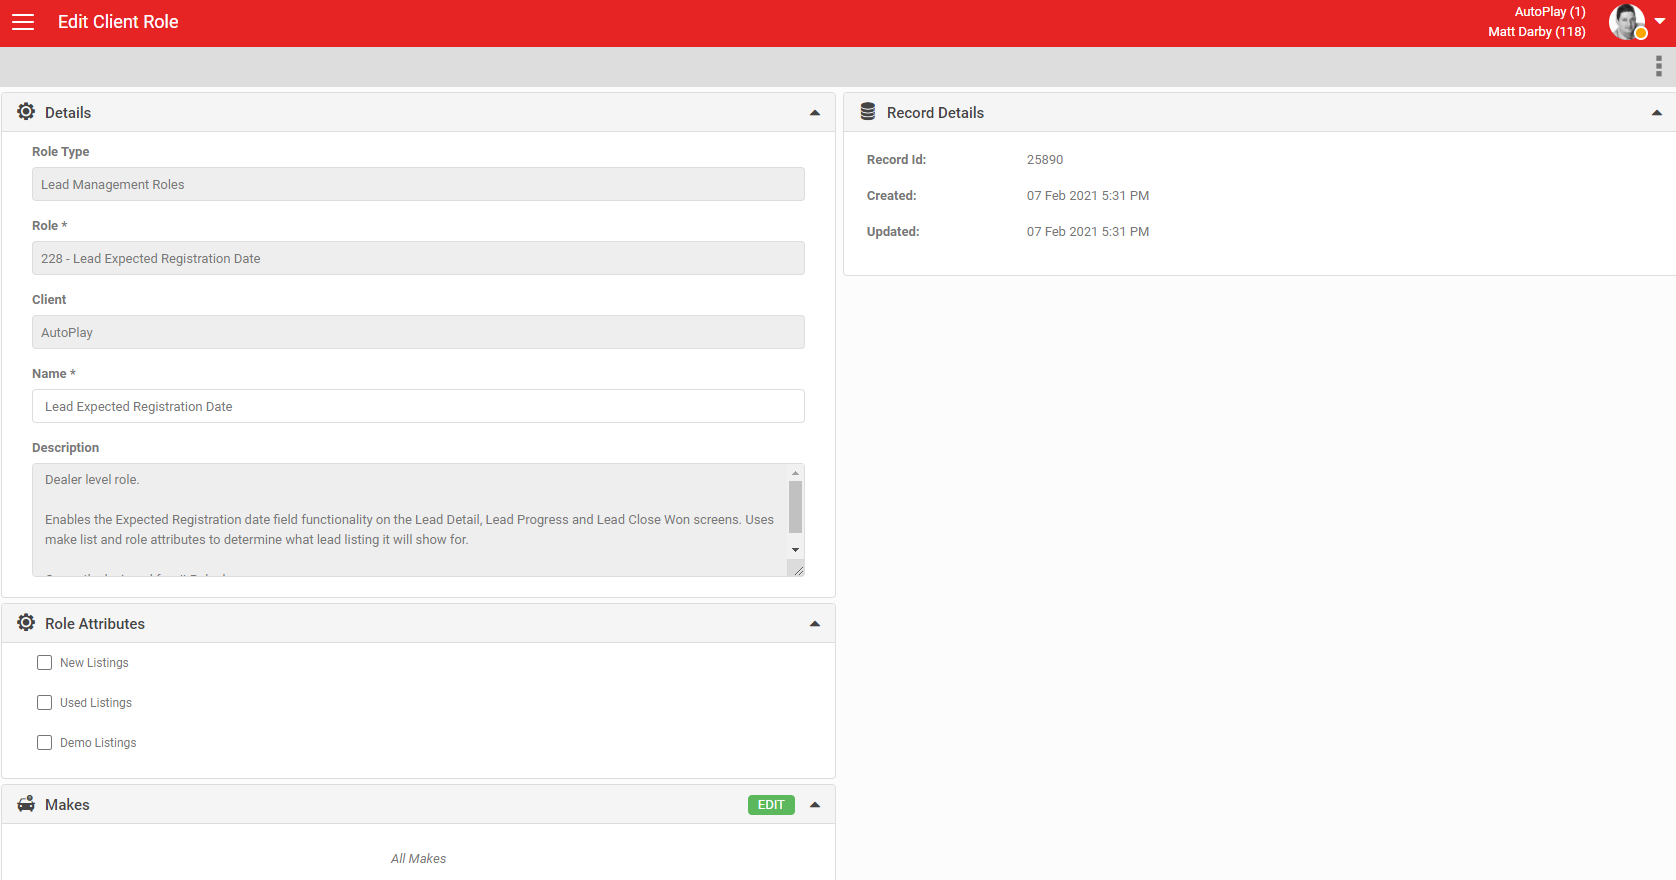Collapse the Role Attributes panel
Image resolution: width=1676 pixels, height=880 pixels.
coord(815,624)
